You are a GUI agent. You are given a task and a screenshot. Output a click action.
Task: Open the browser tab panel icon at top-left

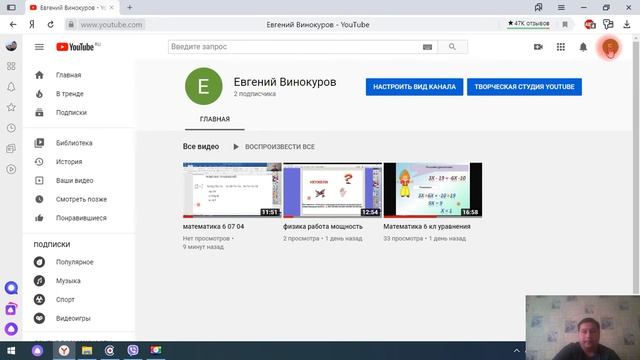pos(11,7)
